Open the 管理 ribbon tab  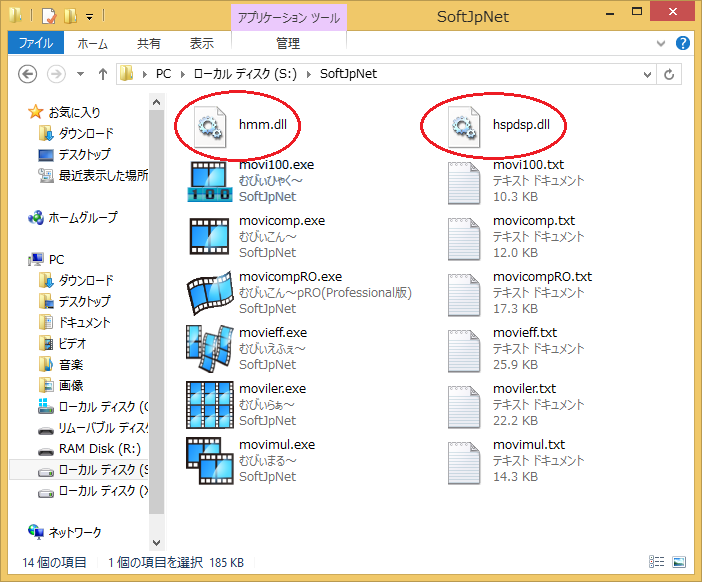288,43
